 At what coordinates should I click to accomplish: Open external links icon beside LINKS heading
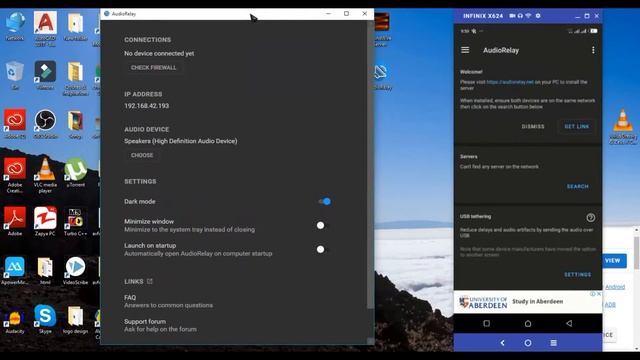coord(150,281)
